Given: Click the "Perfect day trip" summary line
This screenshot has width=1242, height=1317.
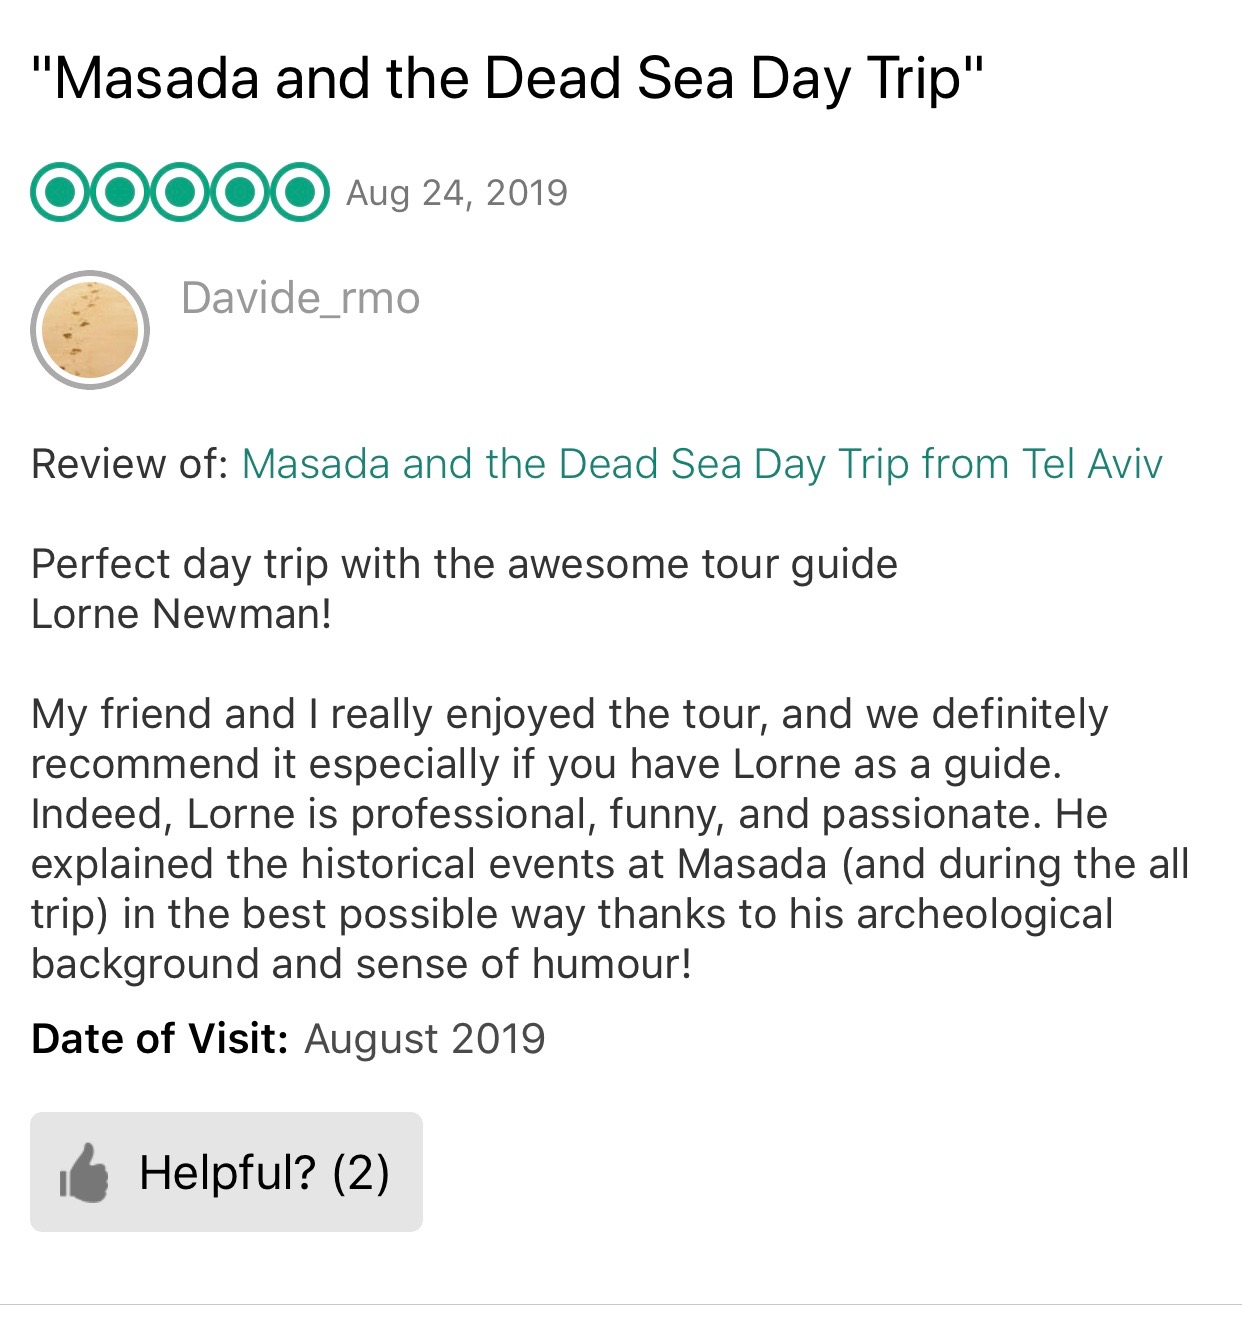Looking at the screenshot, I should [464, 564].
